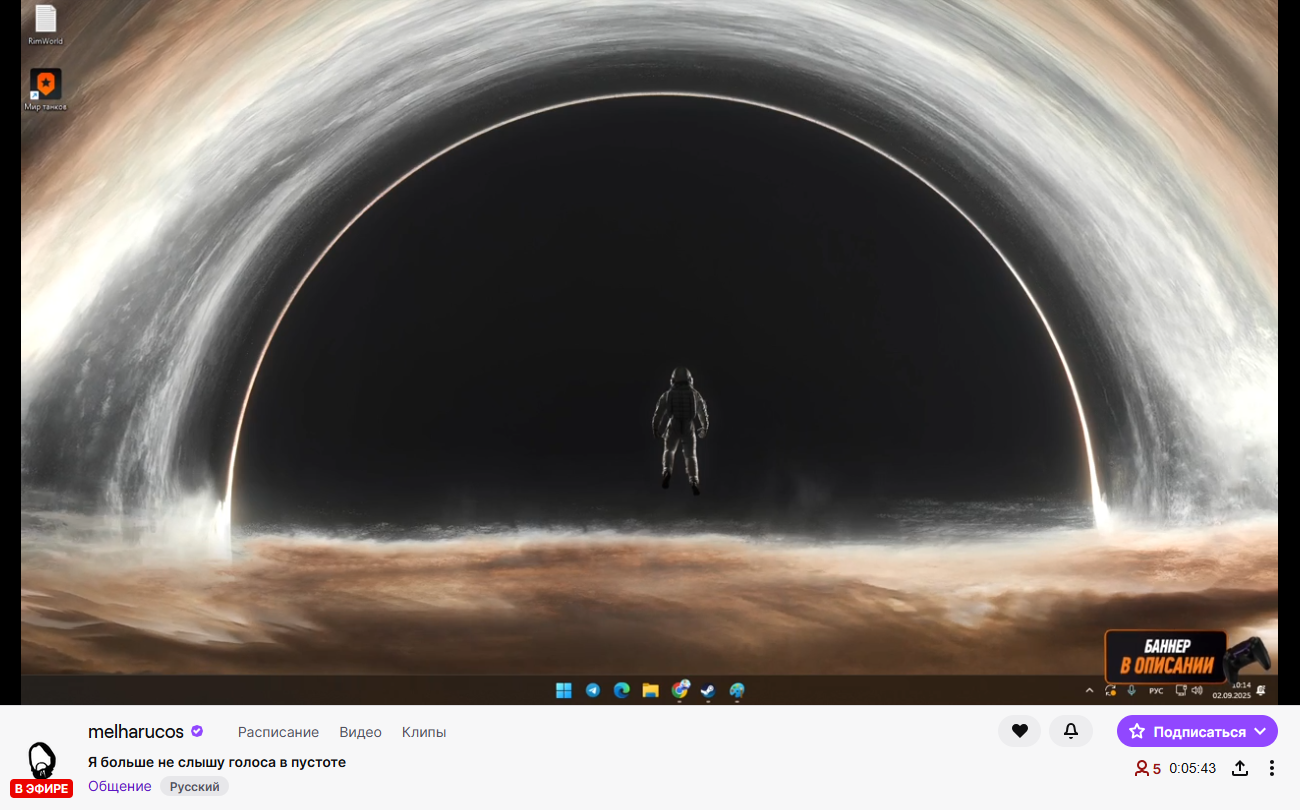Open the three-dot more options menu
This screenshot has width=1300, height=810.
(x=1272, y=768)
